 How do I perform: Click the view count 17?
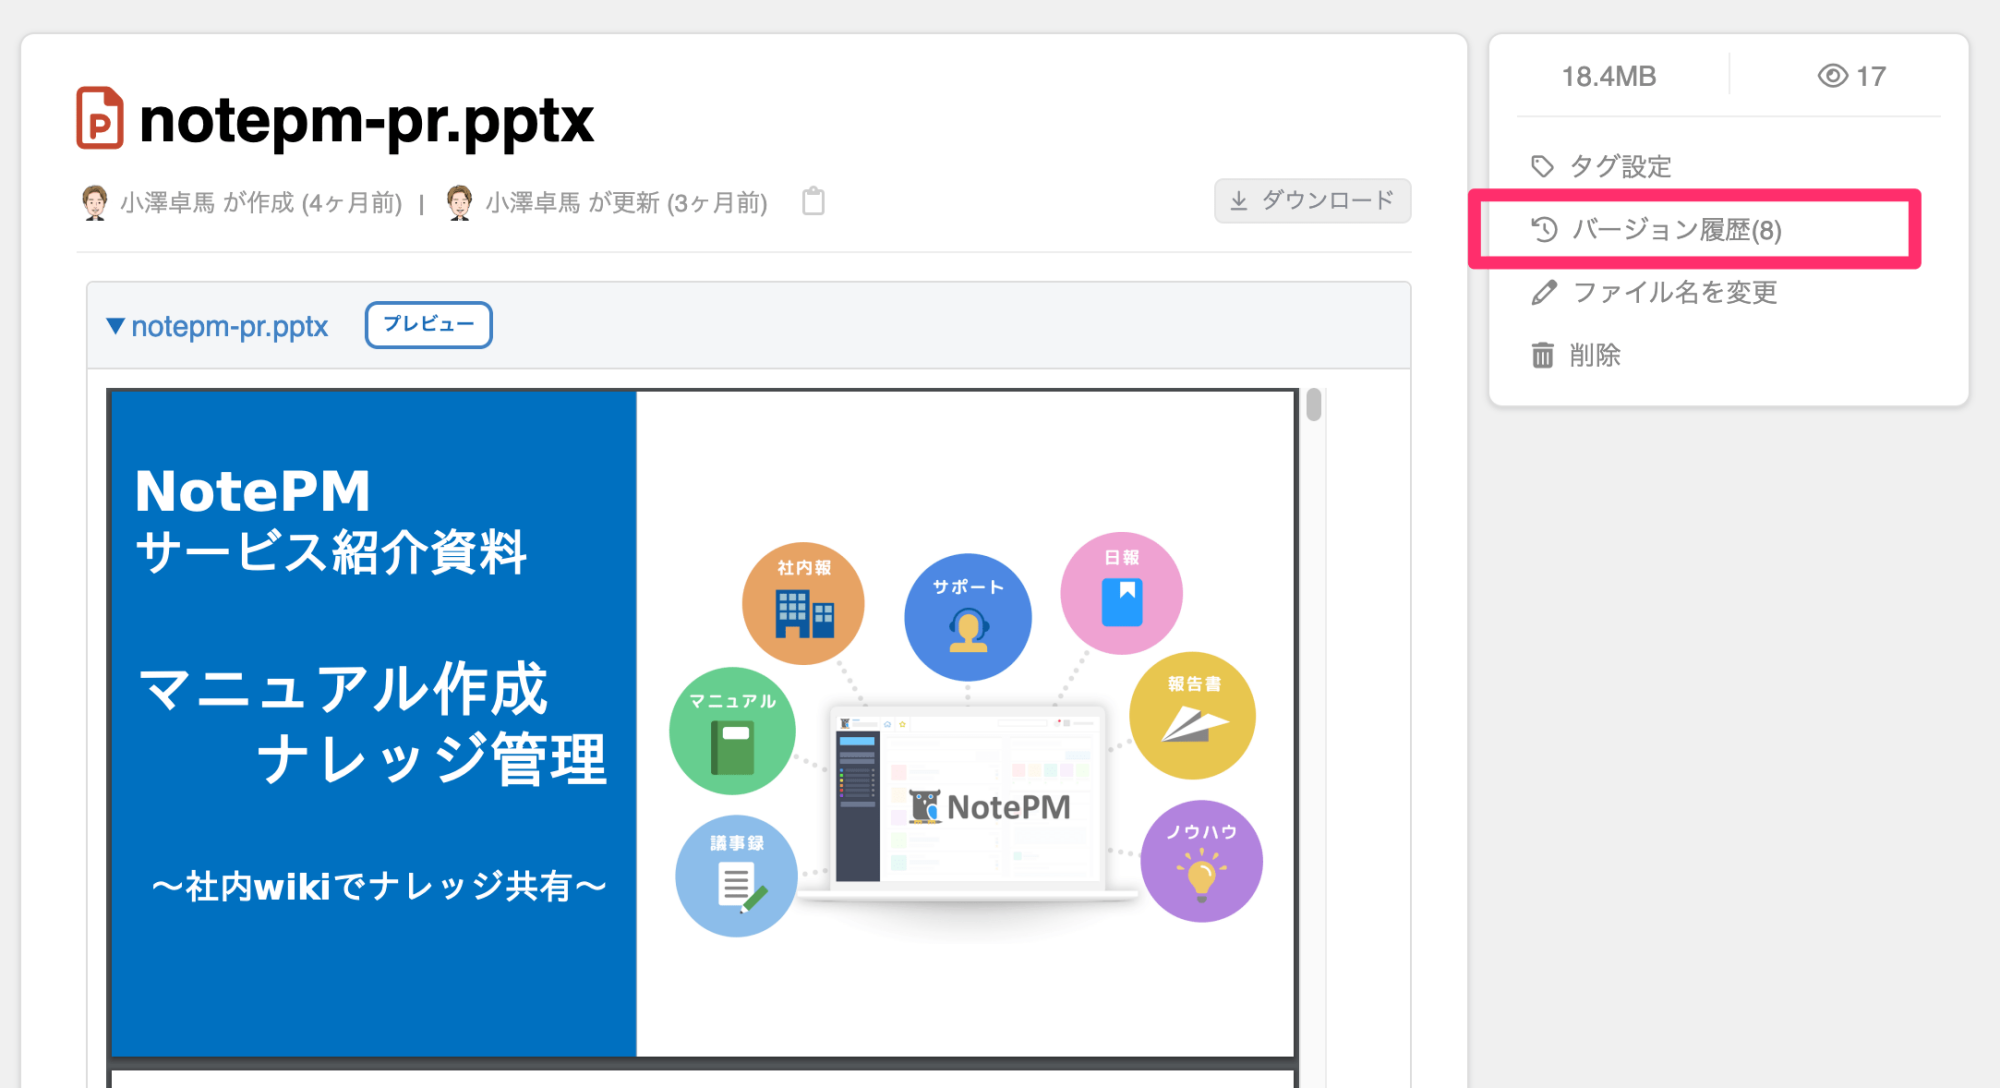coord(1871,76)
